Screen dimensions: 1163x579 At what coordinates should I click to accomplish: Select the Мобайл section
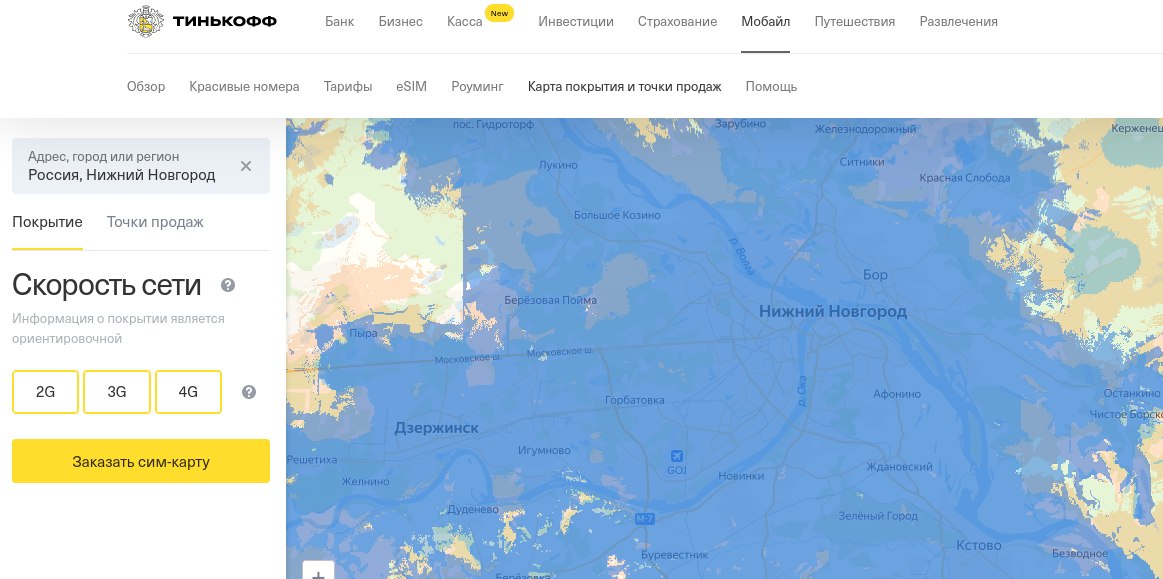tap(765, 21)
